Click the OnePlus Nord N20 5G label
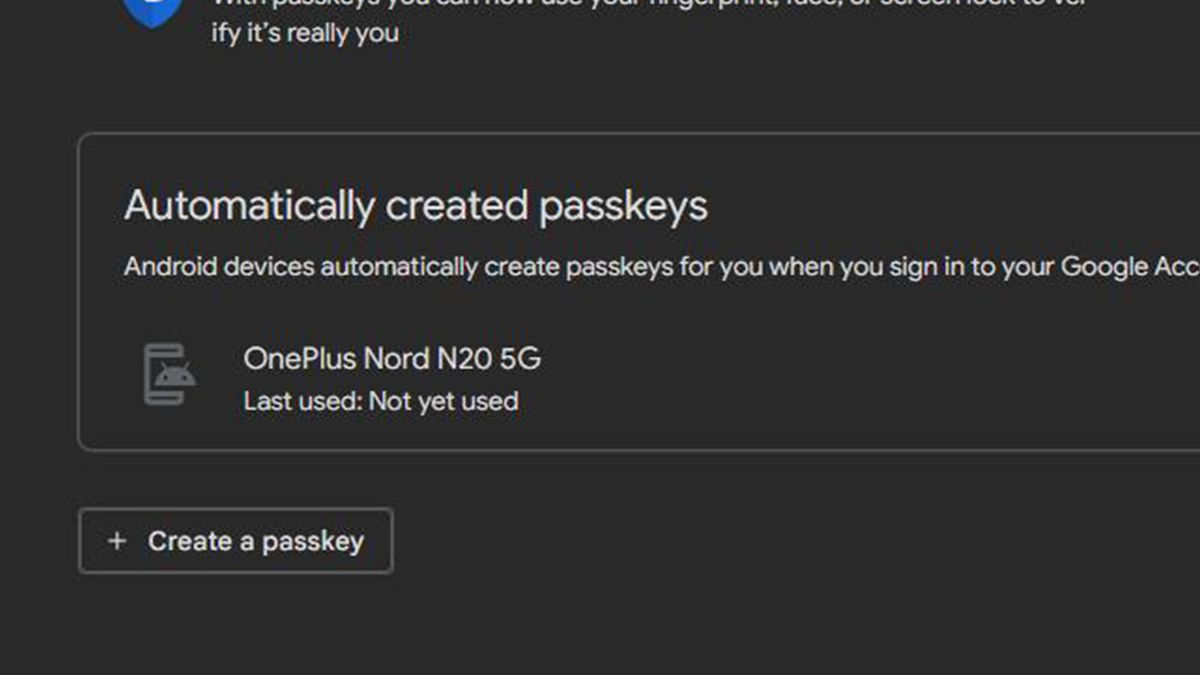1200x675 pixels. click(392, 358)
